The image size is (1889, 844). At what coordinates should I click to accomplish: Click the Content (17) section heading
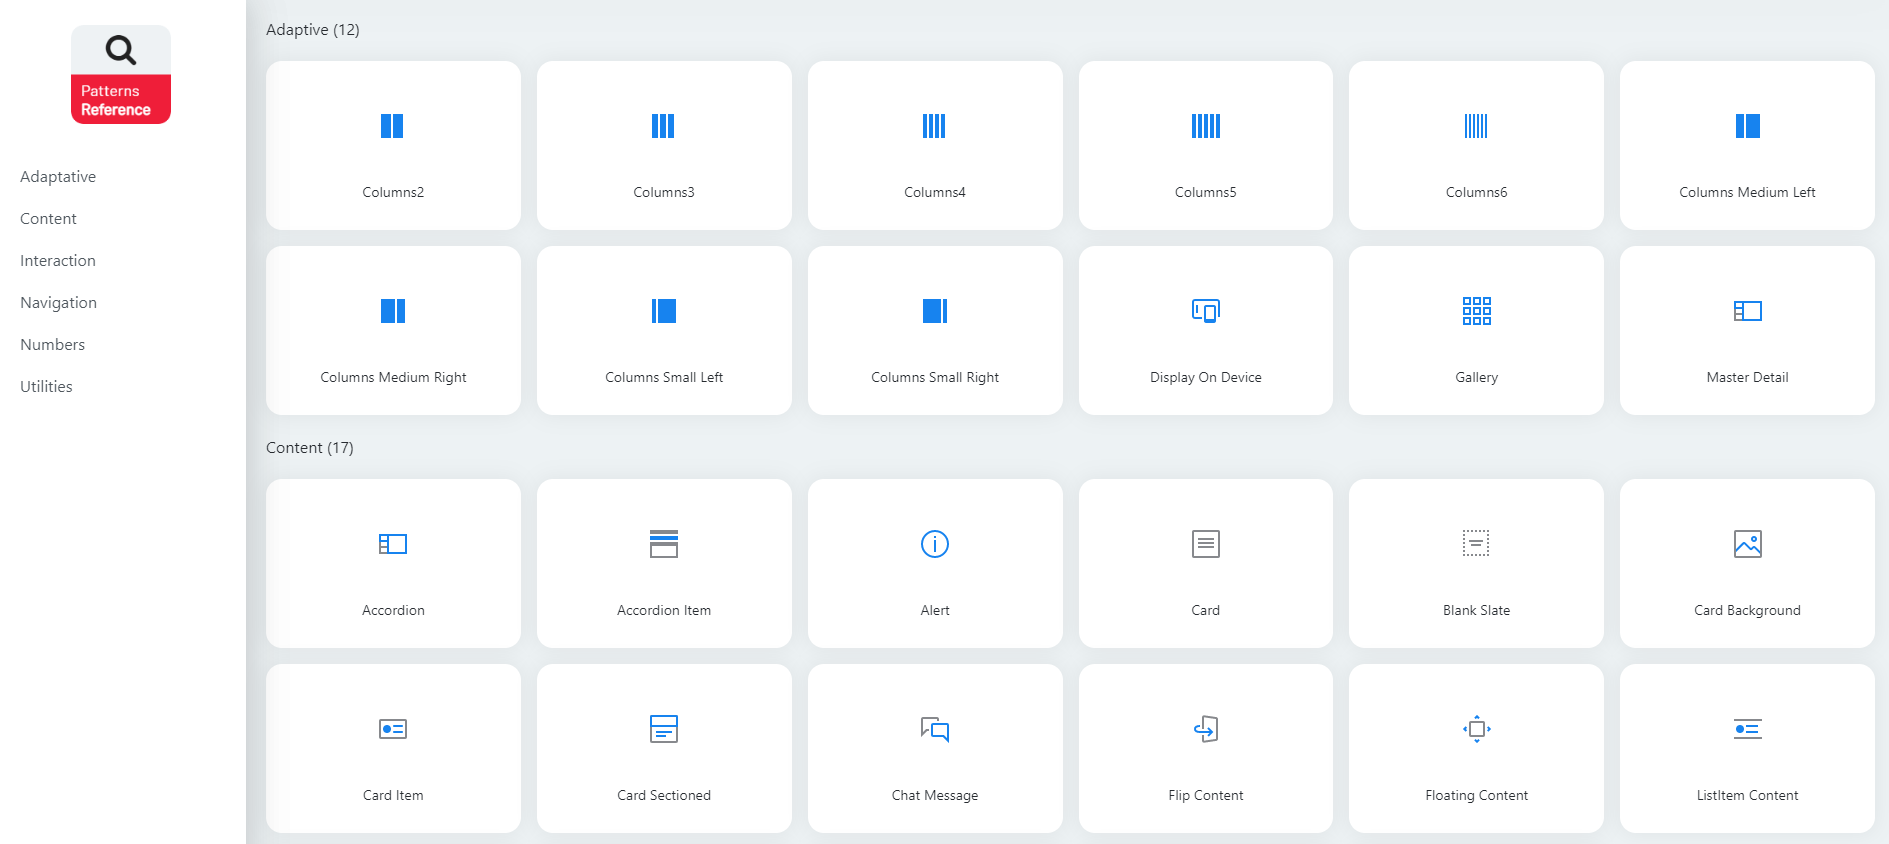pyautogui.click(x=310, y=448)
